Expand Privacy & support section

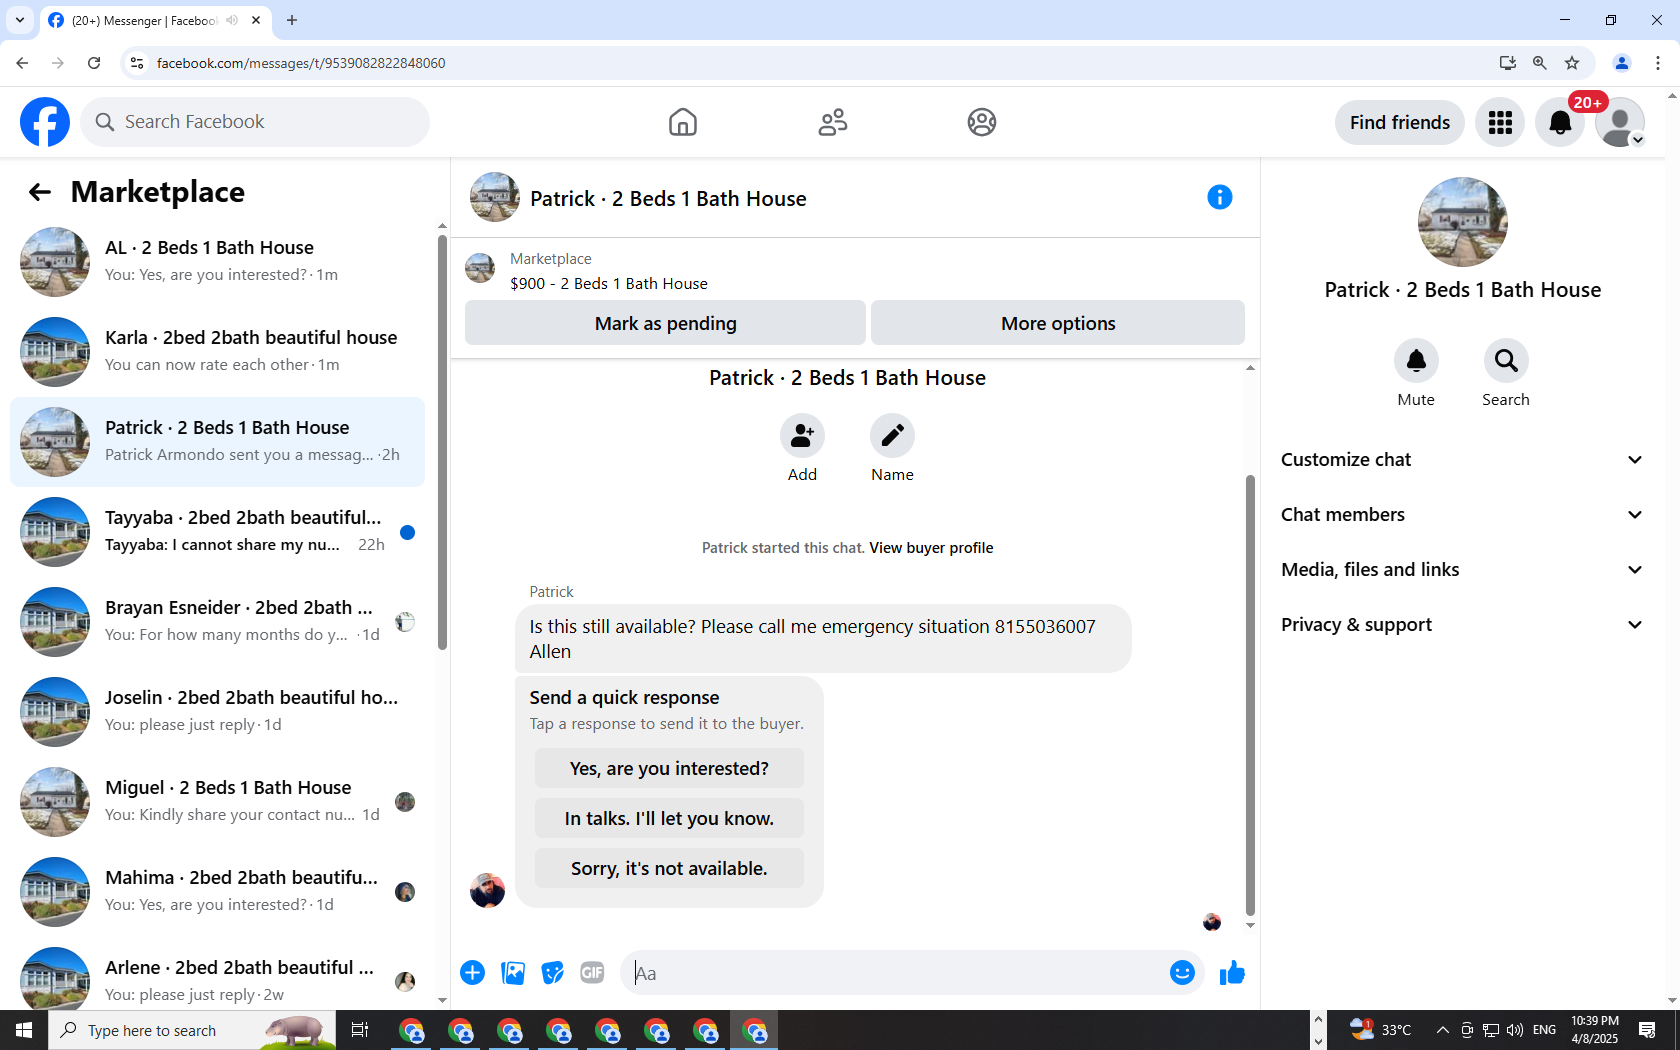click(1462, 625)
